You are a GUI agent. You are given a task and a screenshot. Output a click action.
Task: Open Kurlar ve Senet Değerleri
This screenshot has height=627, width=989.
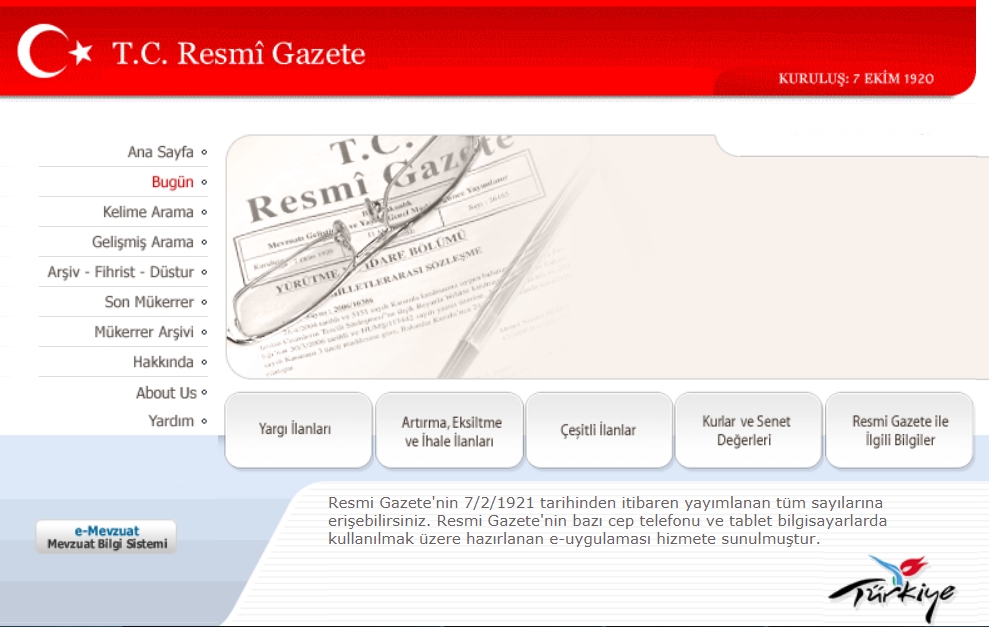coord(748,430)
